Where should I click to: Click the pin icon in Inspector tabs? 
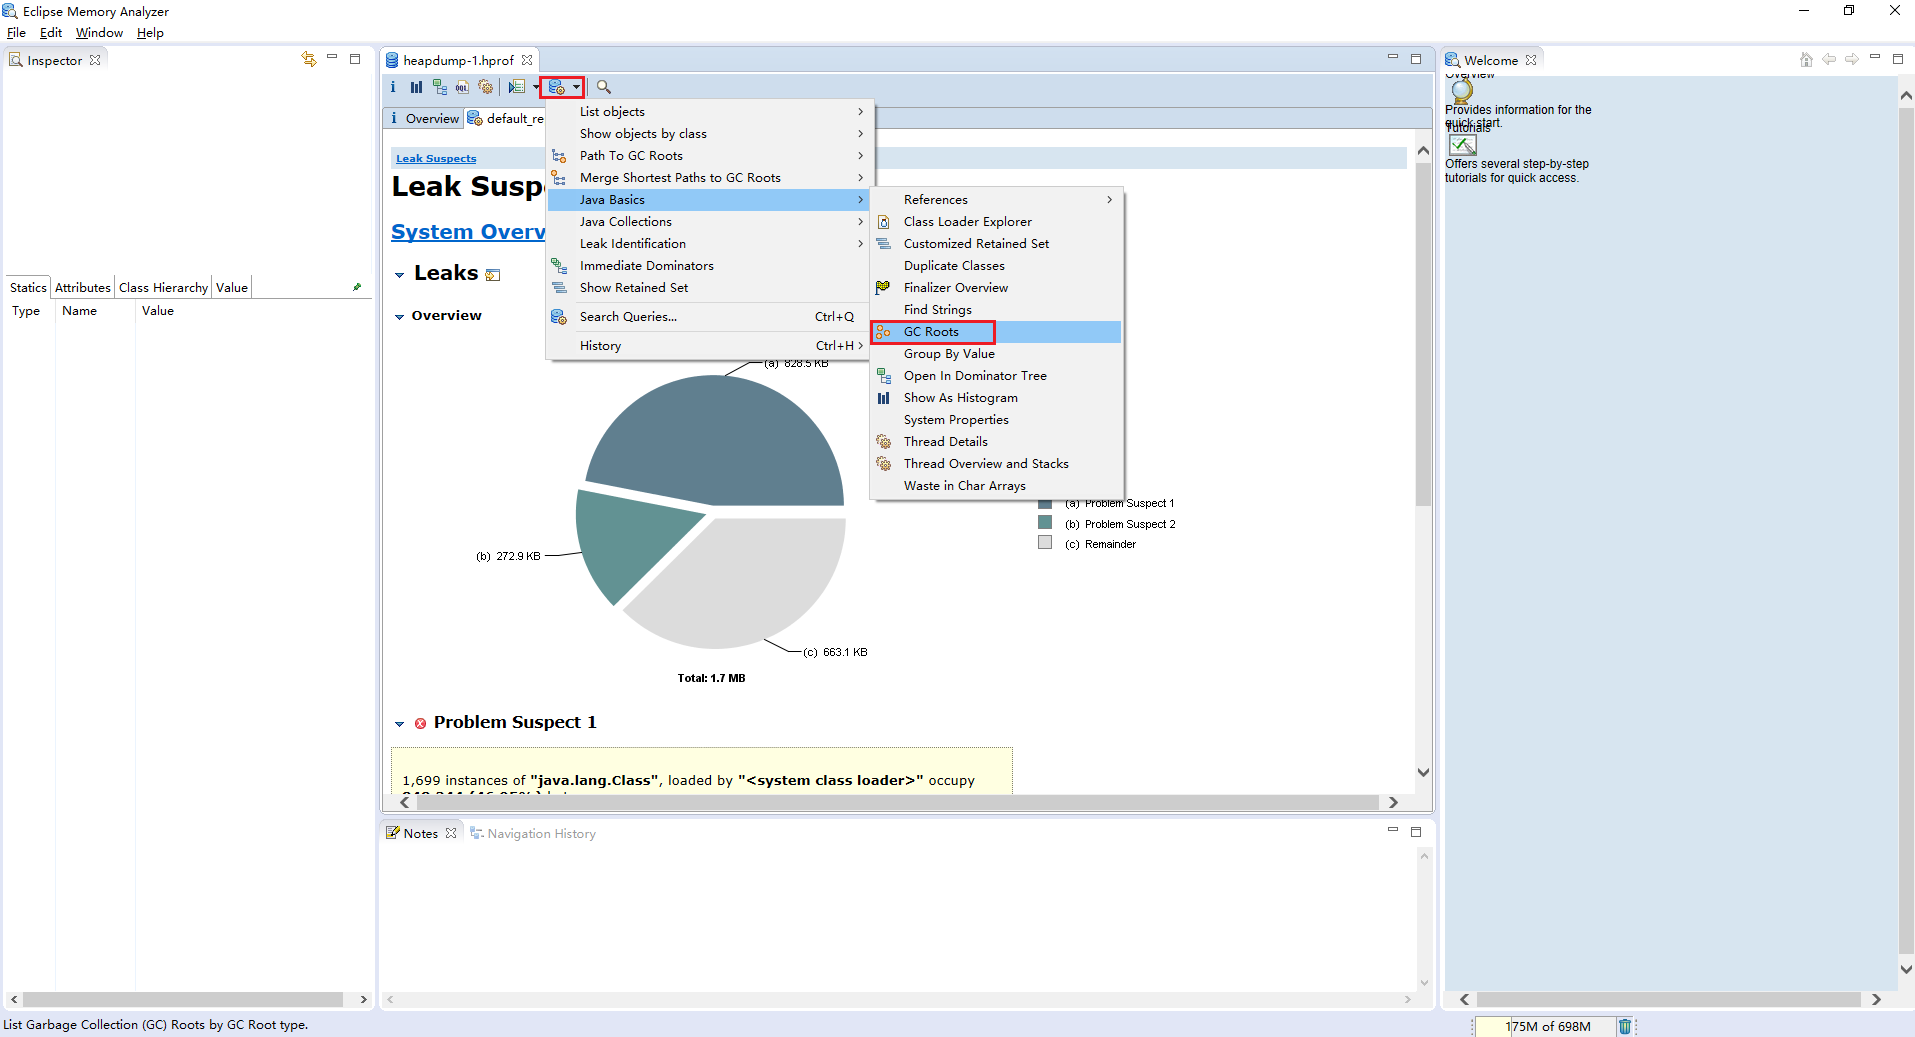coord(357,287)
